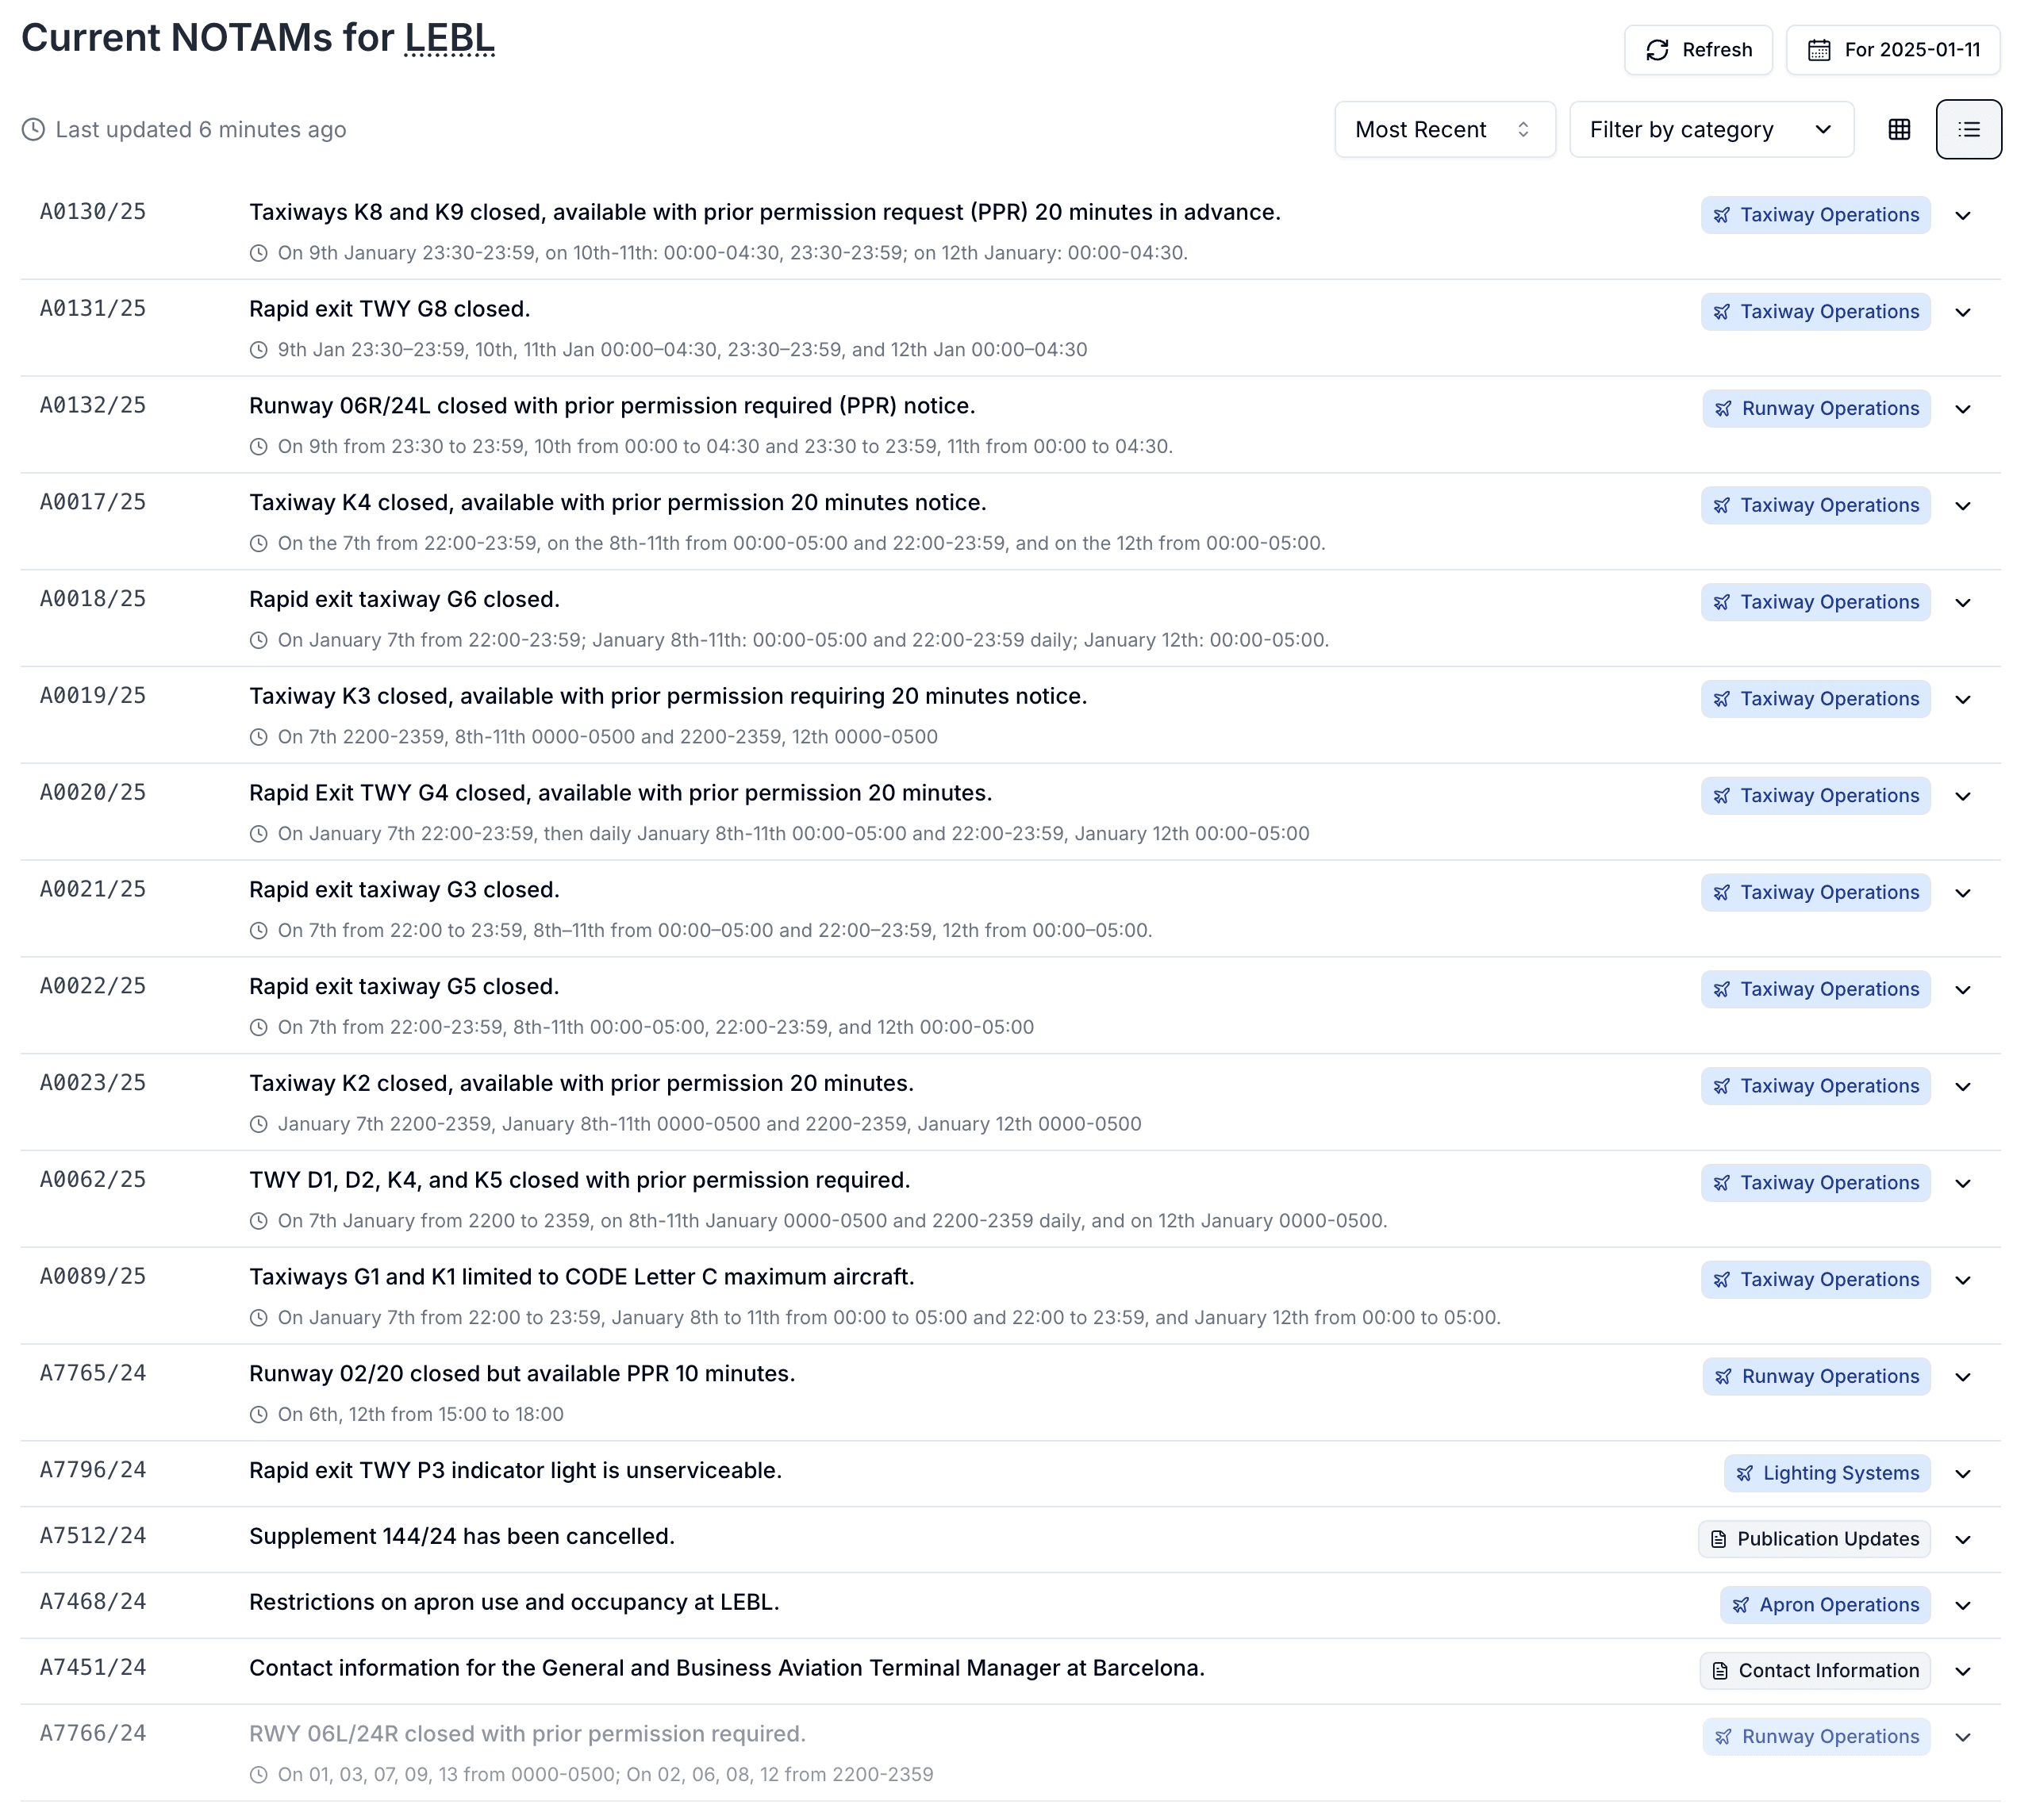Open the LEBL airport link
Screen dimensions: 2036x1820
tap(449, 38)
